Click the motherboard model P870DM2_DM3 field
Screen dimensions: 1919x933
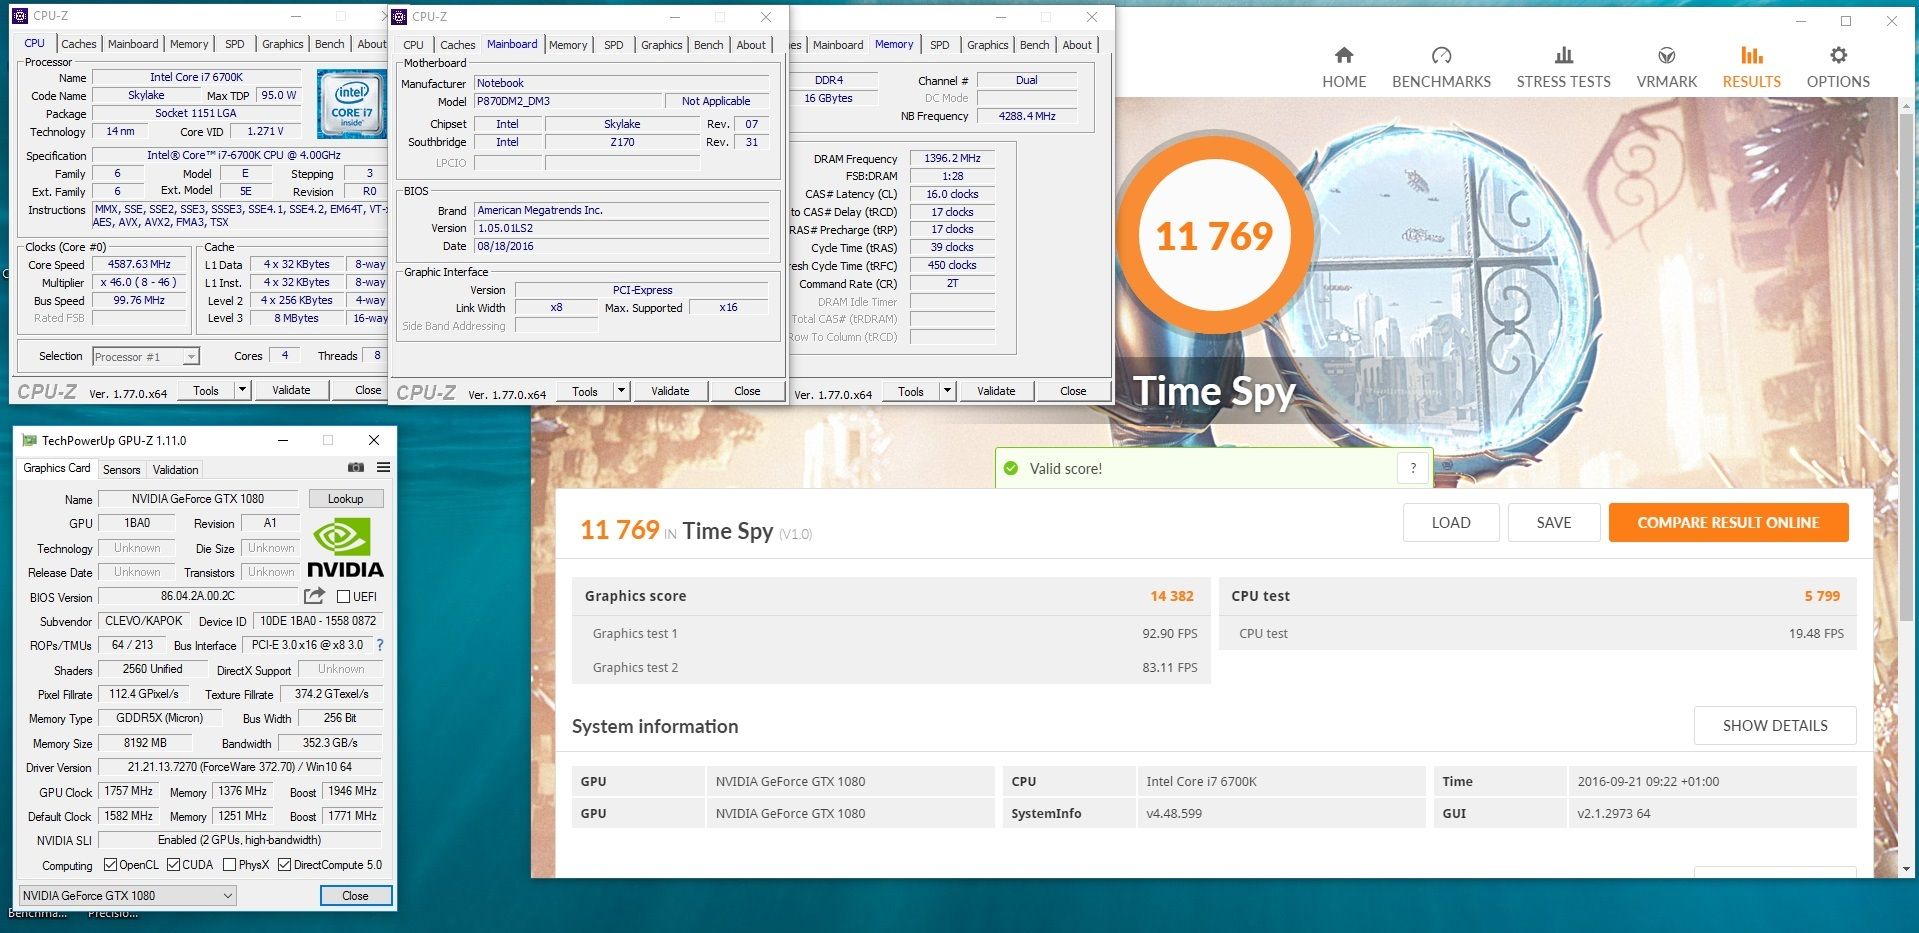[567, 101]
